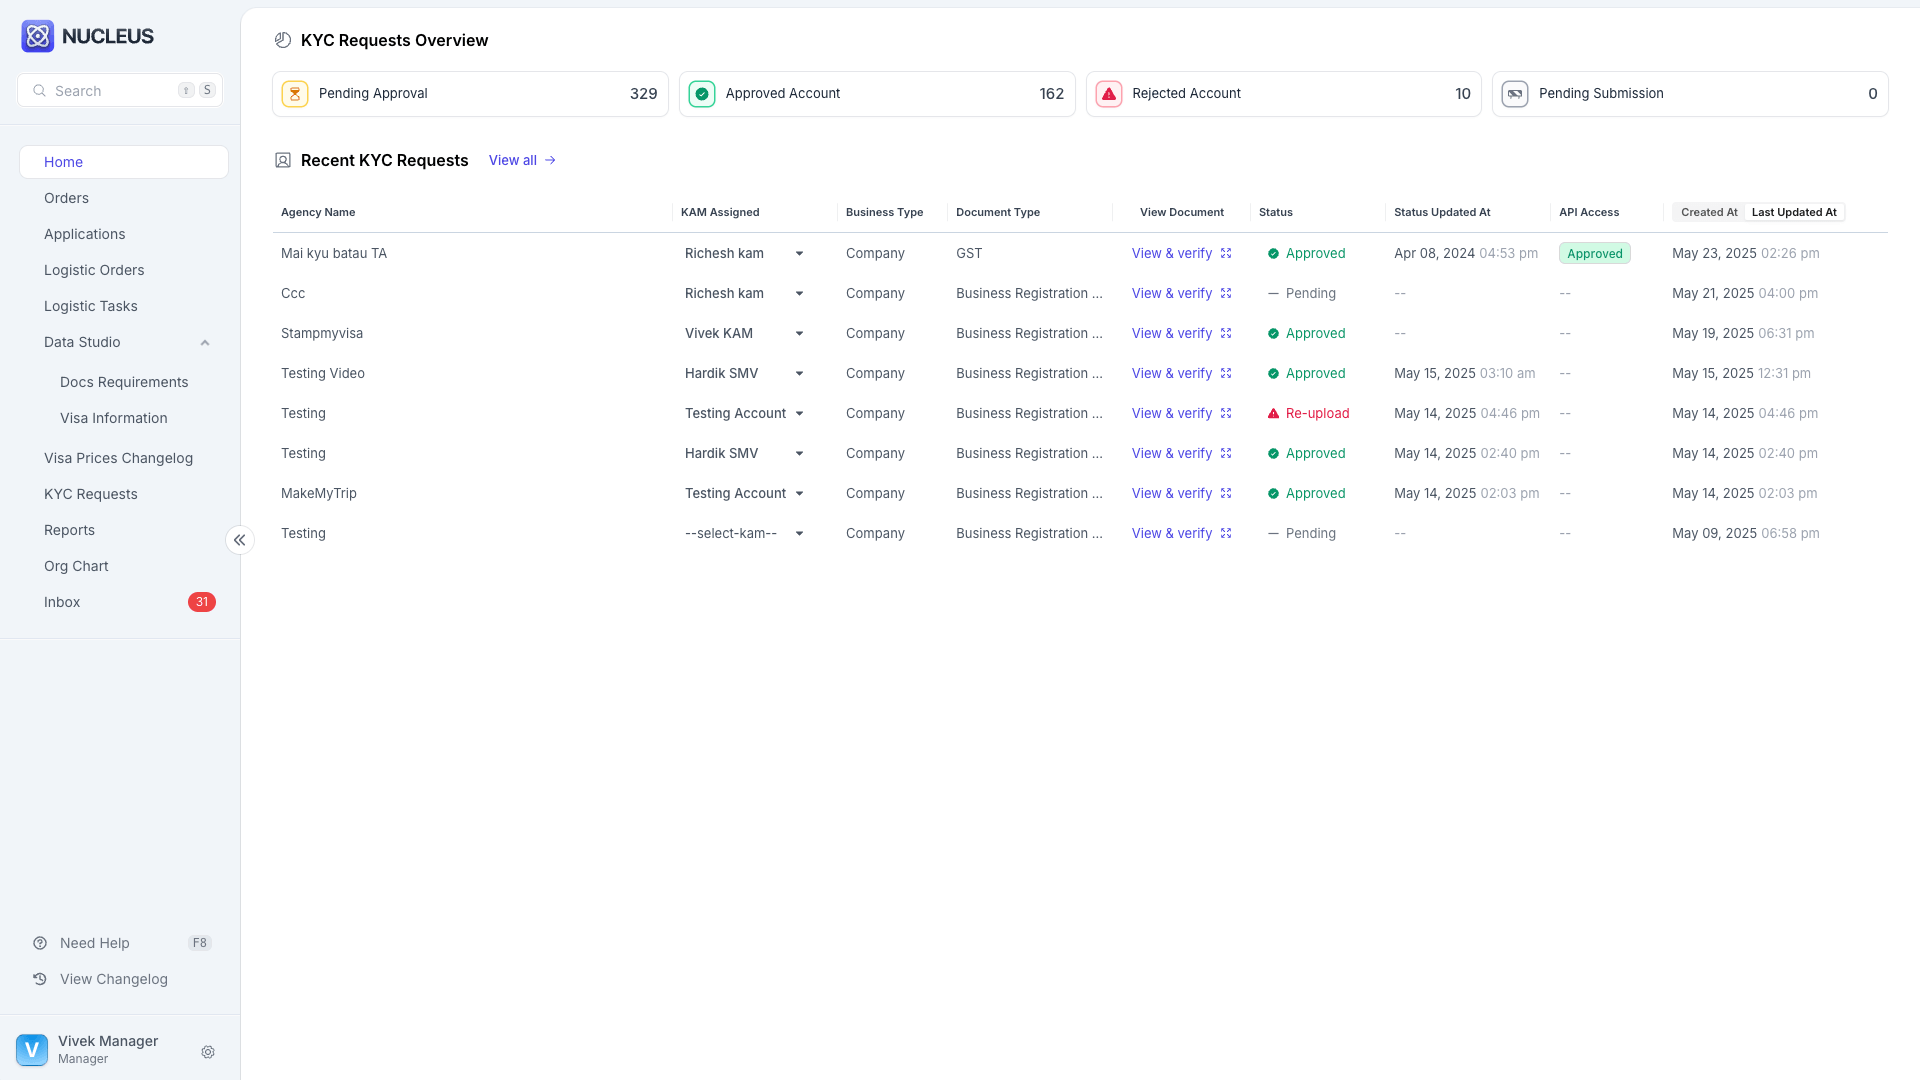Switch date column to Created At

1709,212
